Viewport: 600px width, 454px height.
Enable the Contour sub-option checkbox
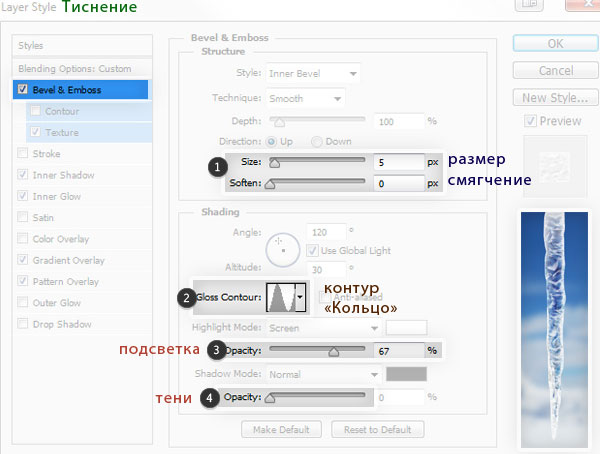(x=36, y=111)
